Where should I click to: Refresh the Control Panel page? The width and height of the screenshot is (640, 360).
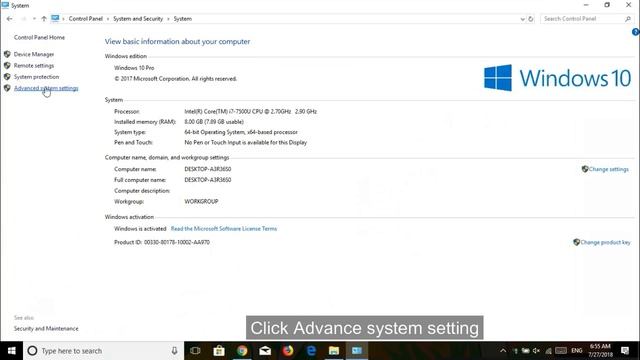pos(531,19)
